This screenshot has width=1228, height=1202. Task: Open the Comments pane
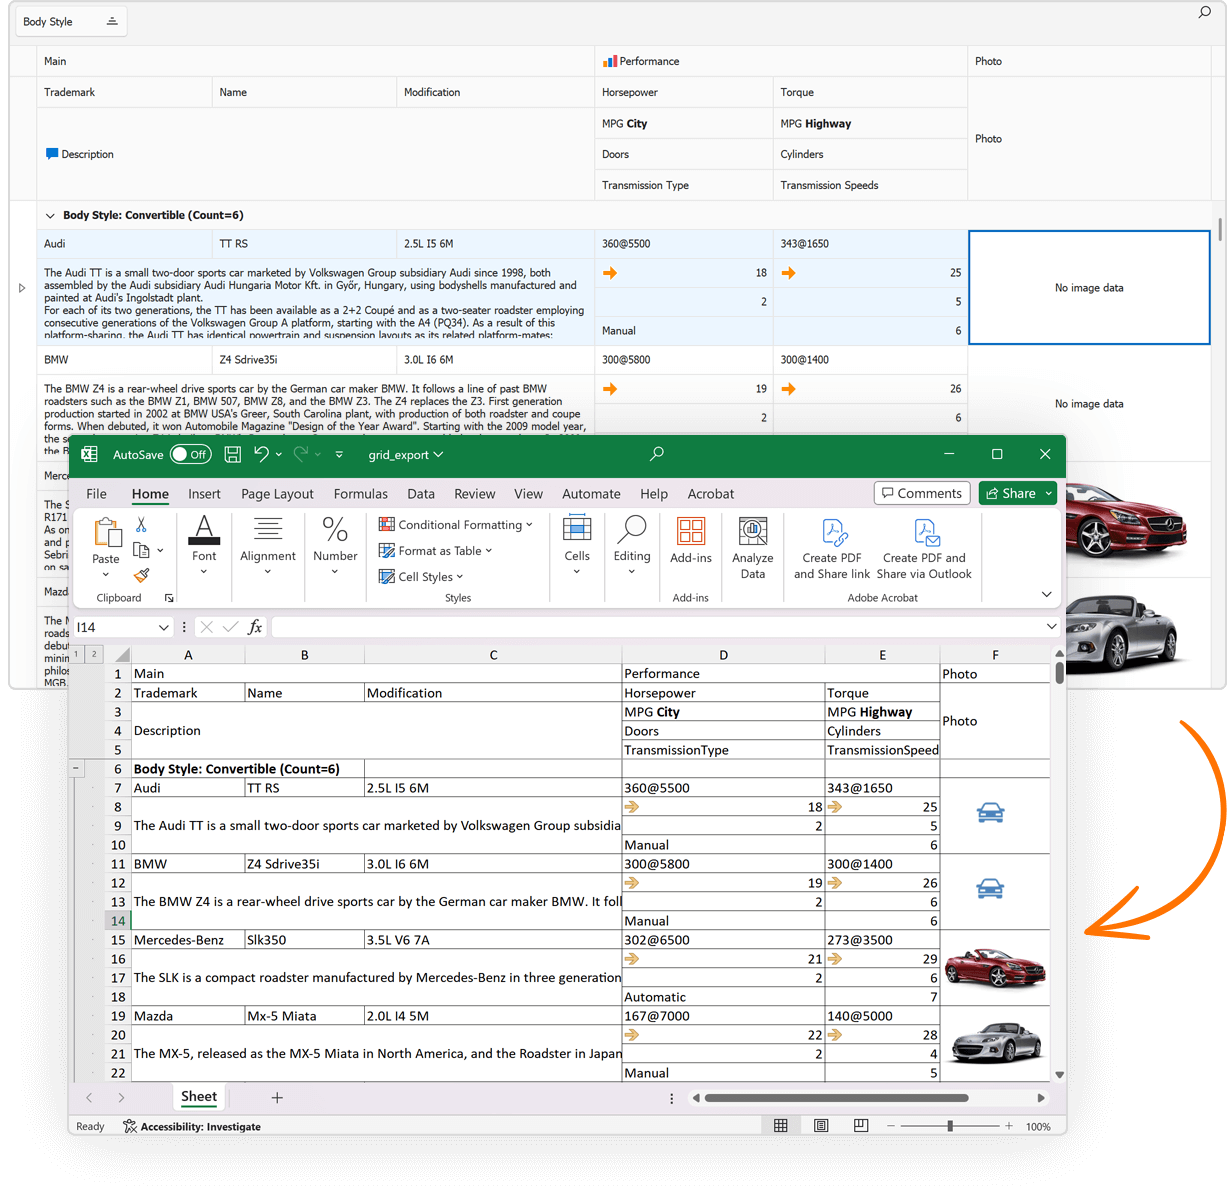tap(921, 493)
